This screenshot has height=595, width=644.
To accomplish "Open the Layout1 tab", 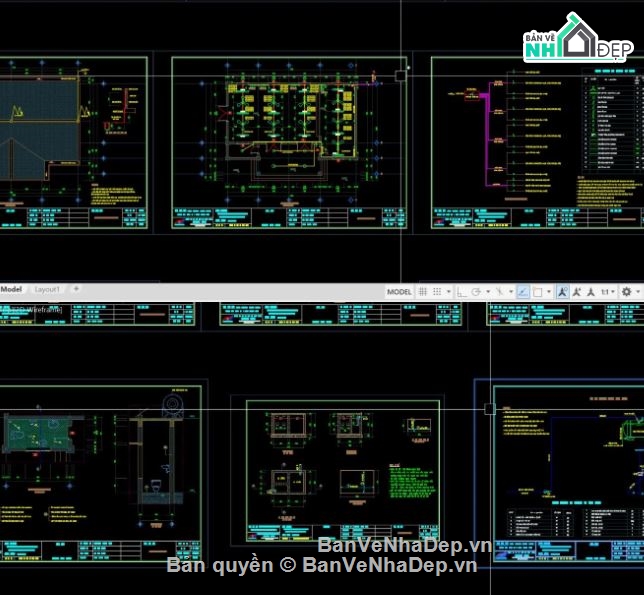I will coord(47,289).
